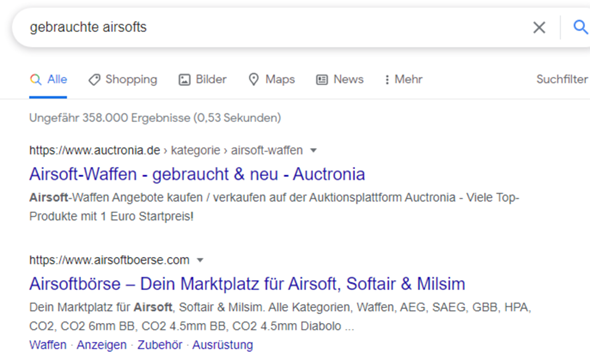This screenshot has height=361, width=590.
Task: Expand the arrow beside auctronia.de URL
Action: coord(313,151)
